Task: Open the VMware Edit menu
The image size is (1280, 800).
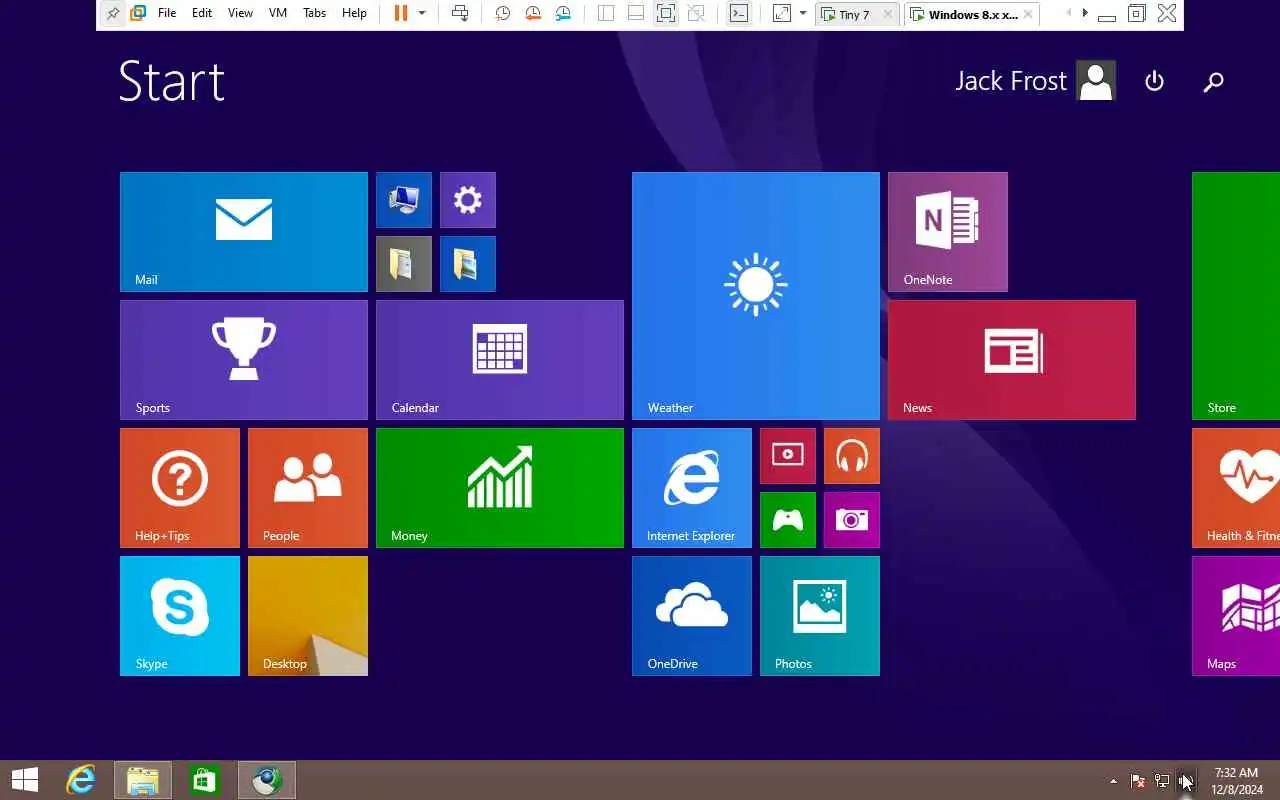Action: tap(202, 13)
